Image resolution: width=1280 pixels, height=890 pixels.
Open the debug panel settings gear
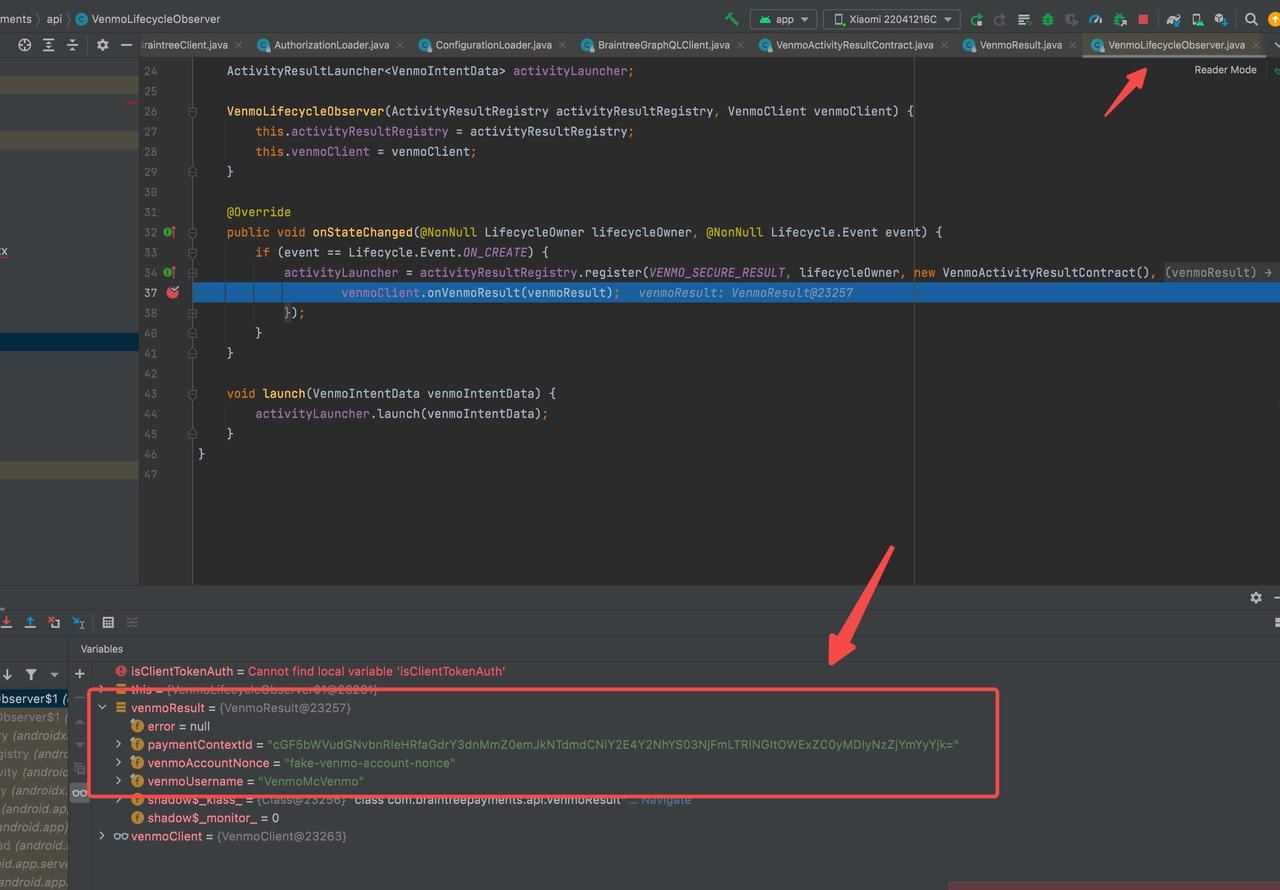pyautogui.click(x=1255, y=597)
